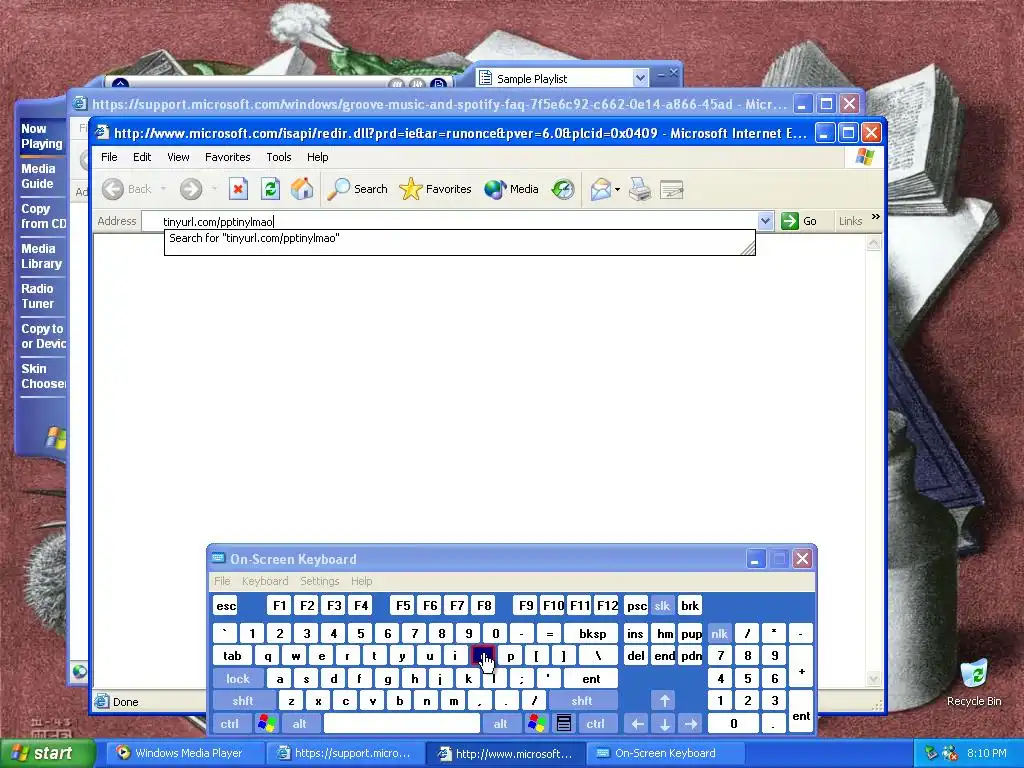This screenshot has height=768, width=1024.
Task: Select Media Guide in Media Player
Action: click(38, 176)
